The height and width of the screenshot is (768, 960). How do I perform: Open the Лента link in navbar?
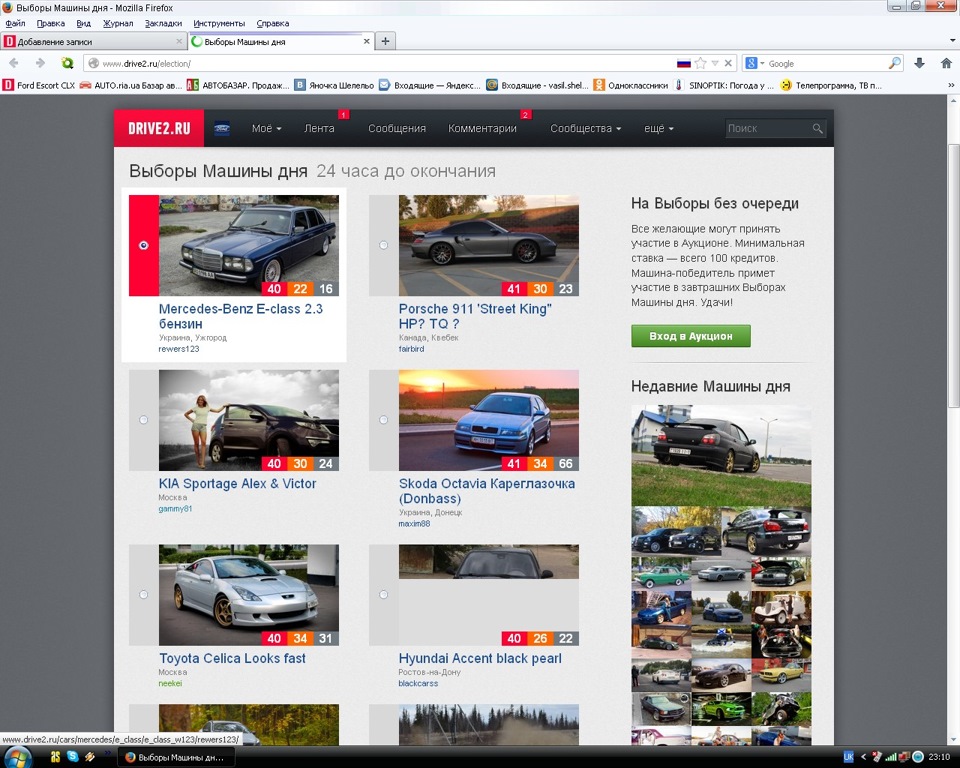[319, 129]
